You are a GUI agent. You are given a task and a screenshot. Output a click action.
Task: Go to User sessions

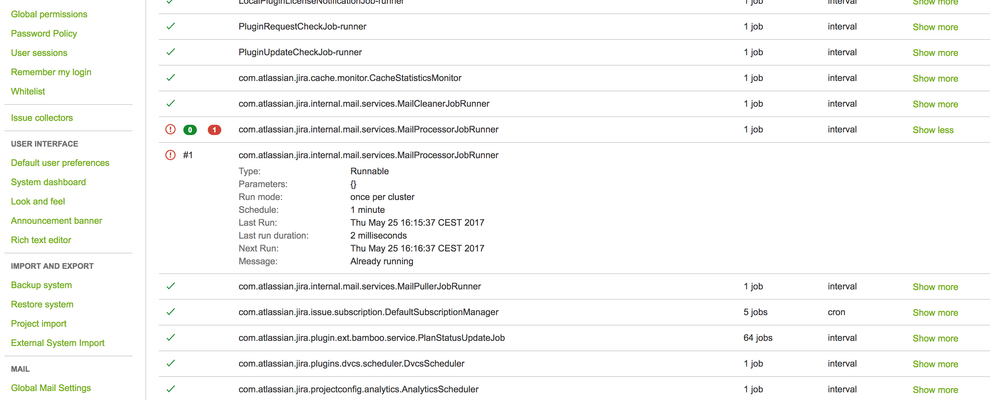coord(39,53)
